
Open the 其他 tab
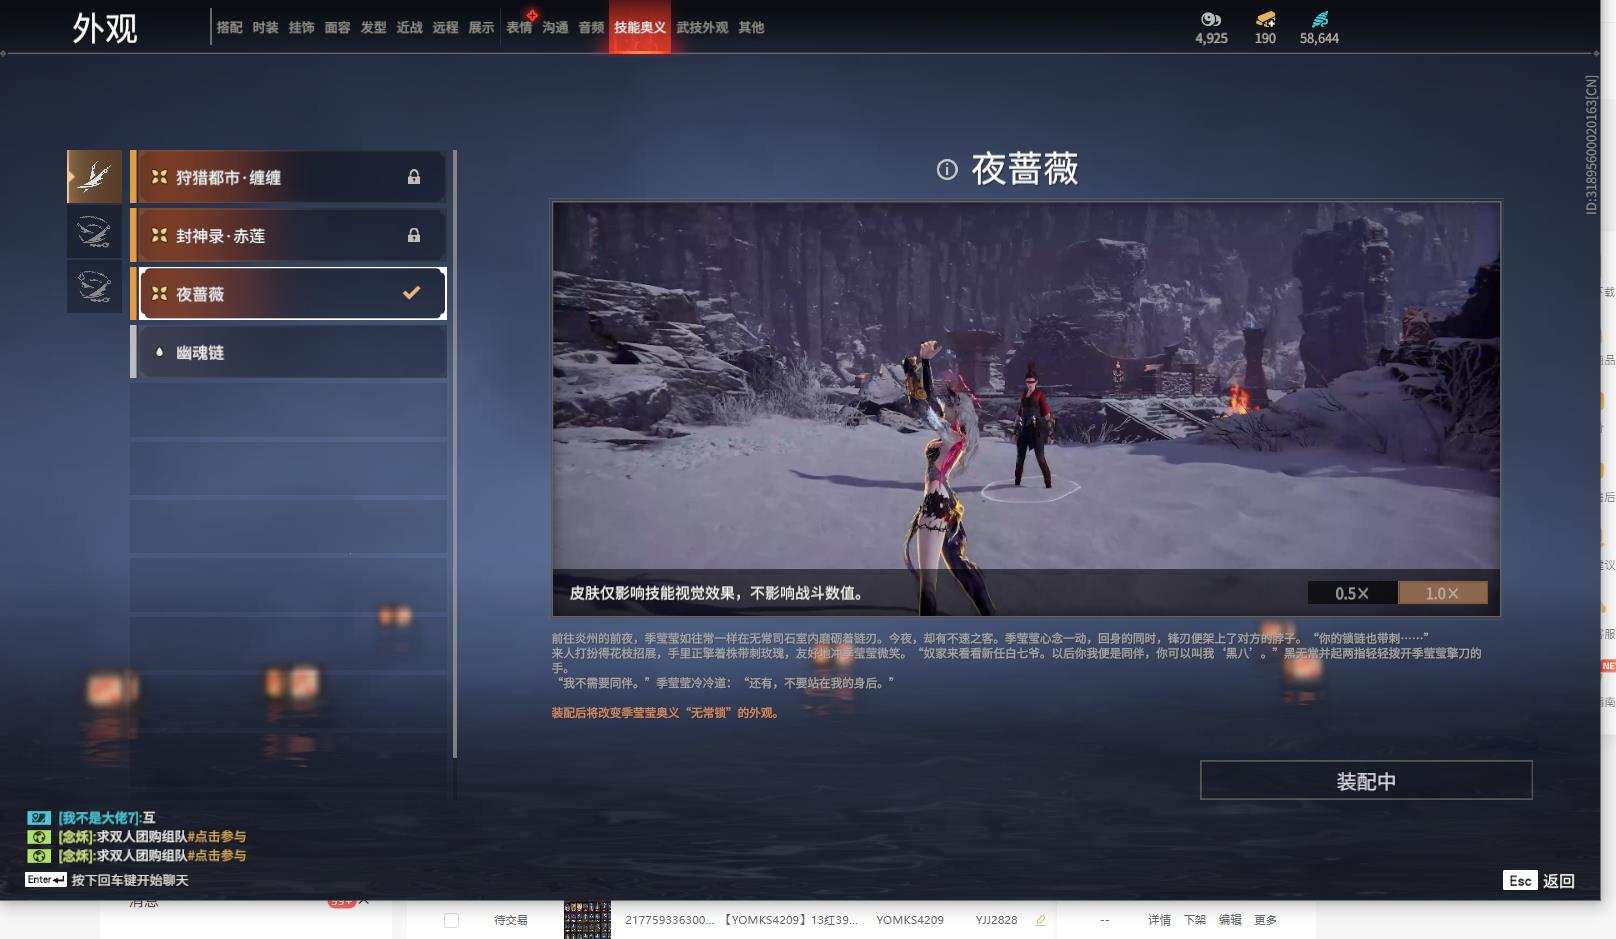point(752,27)
